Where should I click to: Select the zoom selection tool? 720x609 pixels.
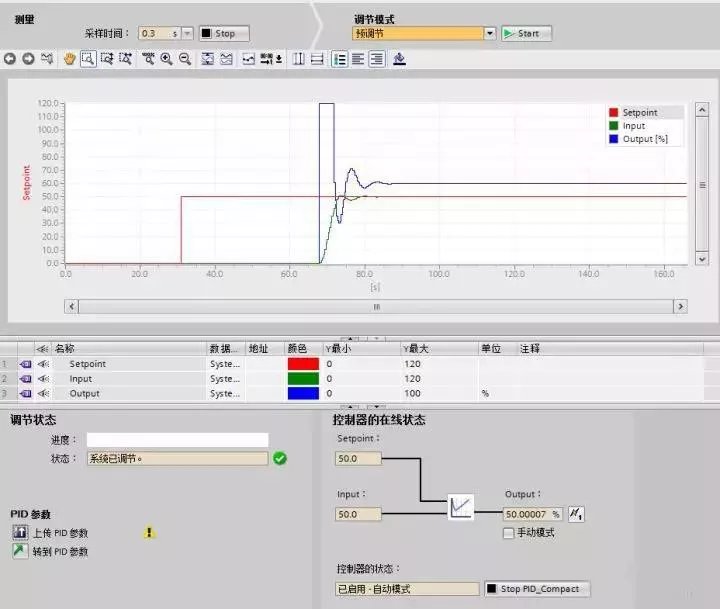coord(88,59)
